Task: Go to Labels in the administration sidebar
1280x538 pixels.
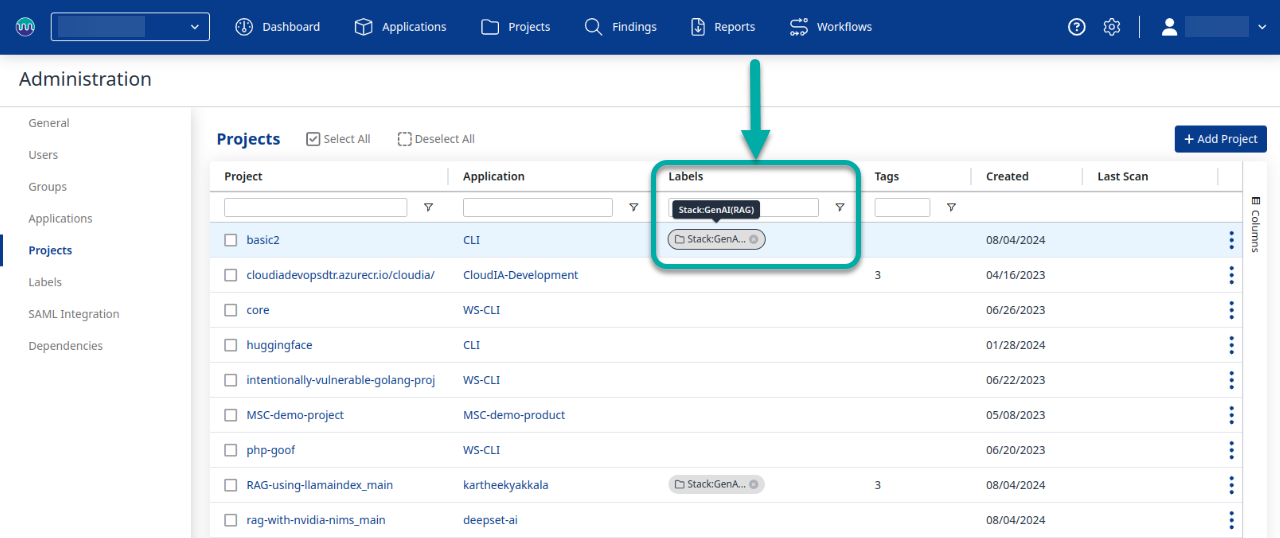Action: pyautogui.click(x=45, y=282)
